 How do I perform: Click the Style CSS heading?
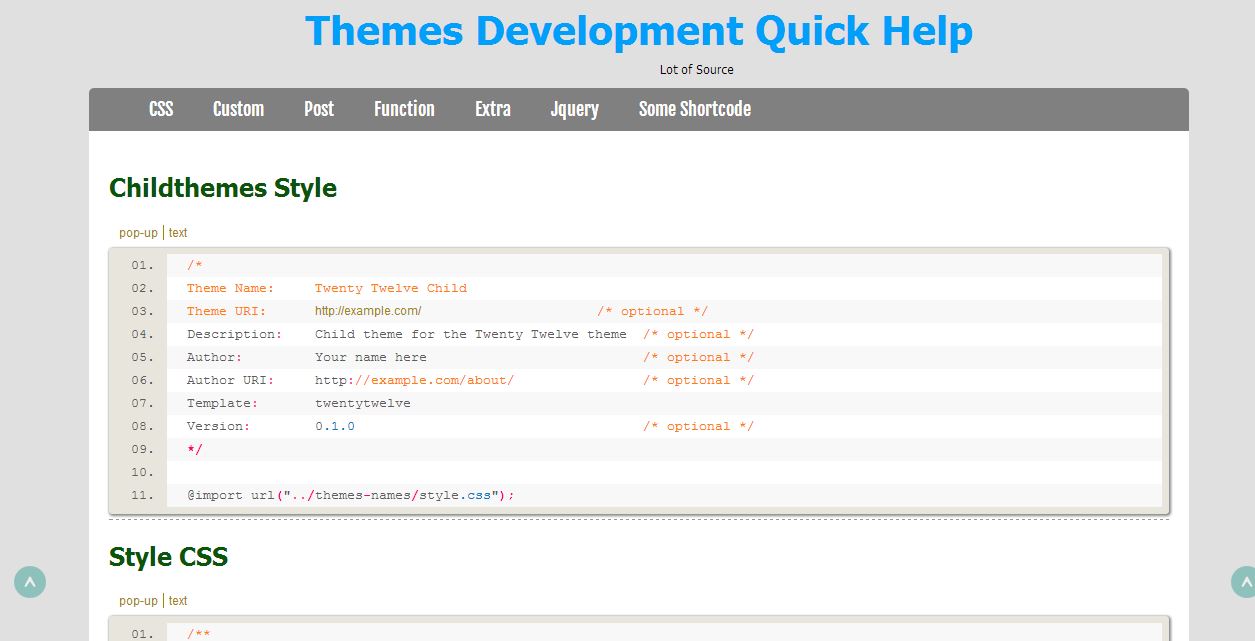(x=169, y=557)
